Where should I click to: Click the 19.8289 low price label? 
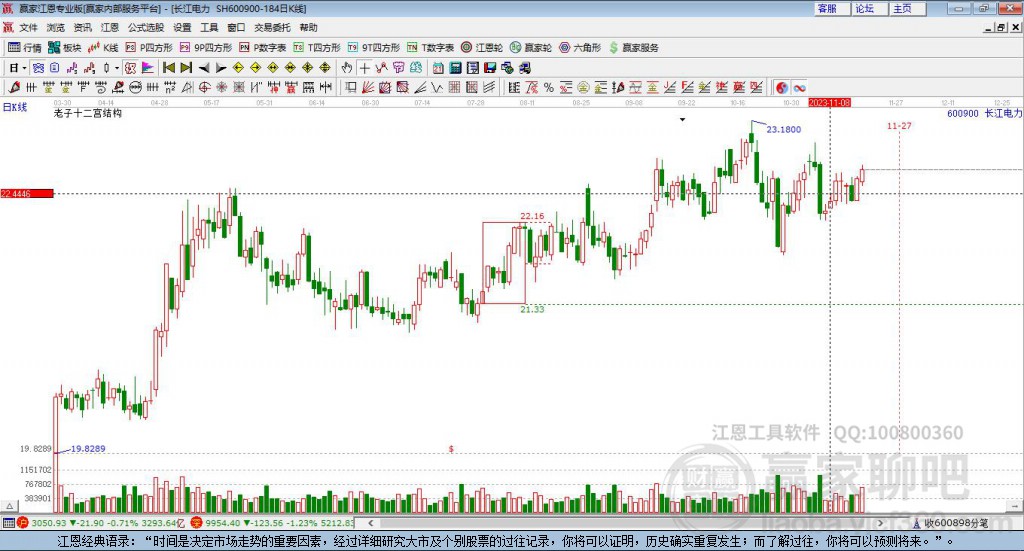[88, 449]
